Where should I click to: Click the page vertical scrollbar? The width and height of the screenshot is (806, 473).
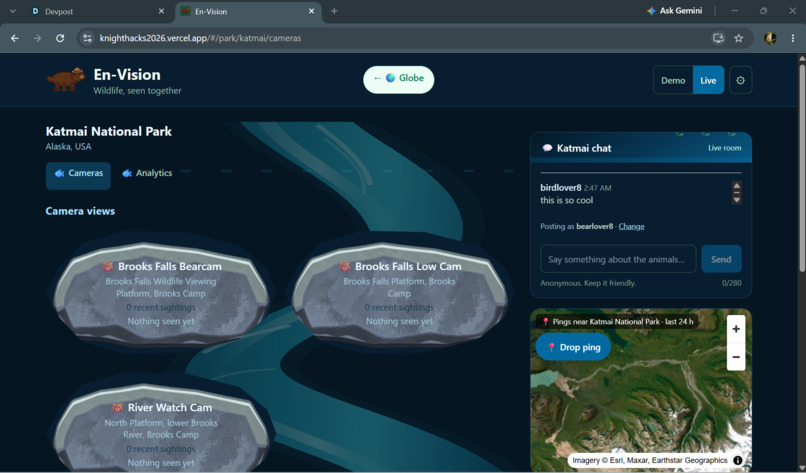tap(802, 167)
